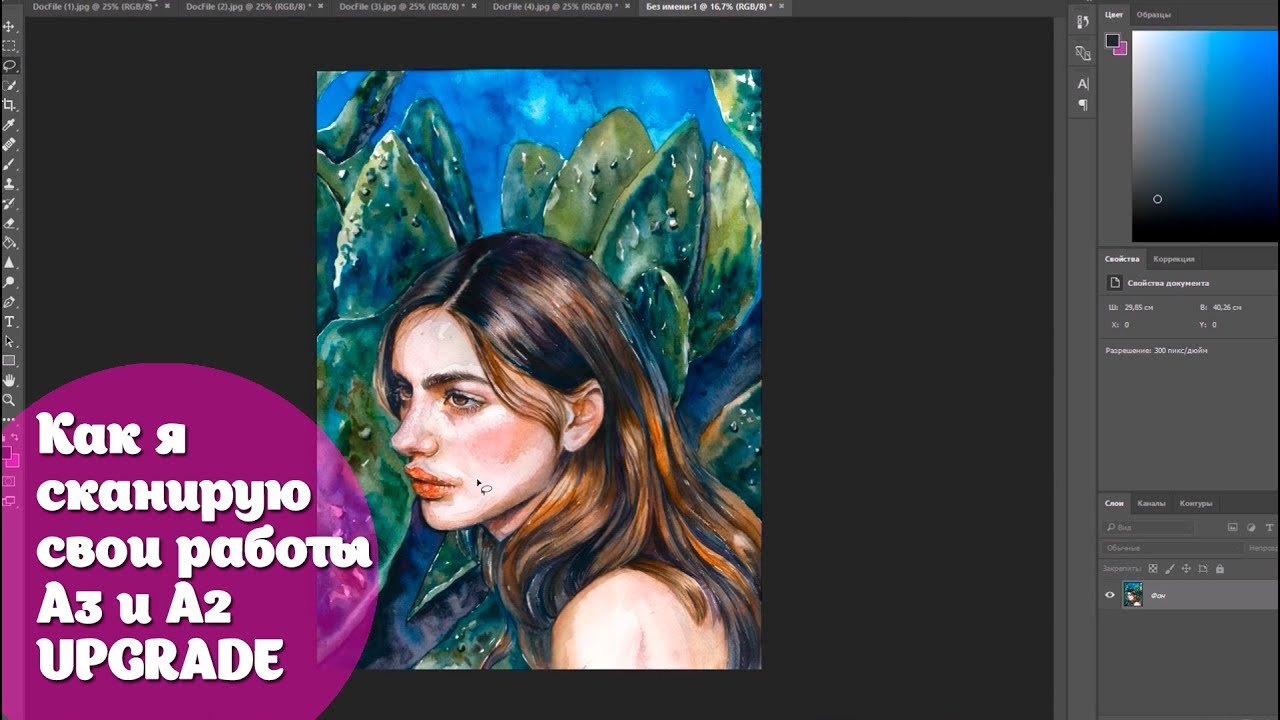Image resolution: width=1280 pixels, height=720 pixels.
Task: Toggle the pixel layer filter
Action: [x=1232, y=527]
